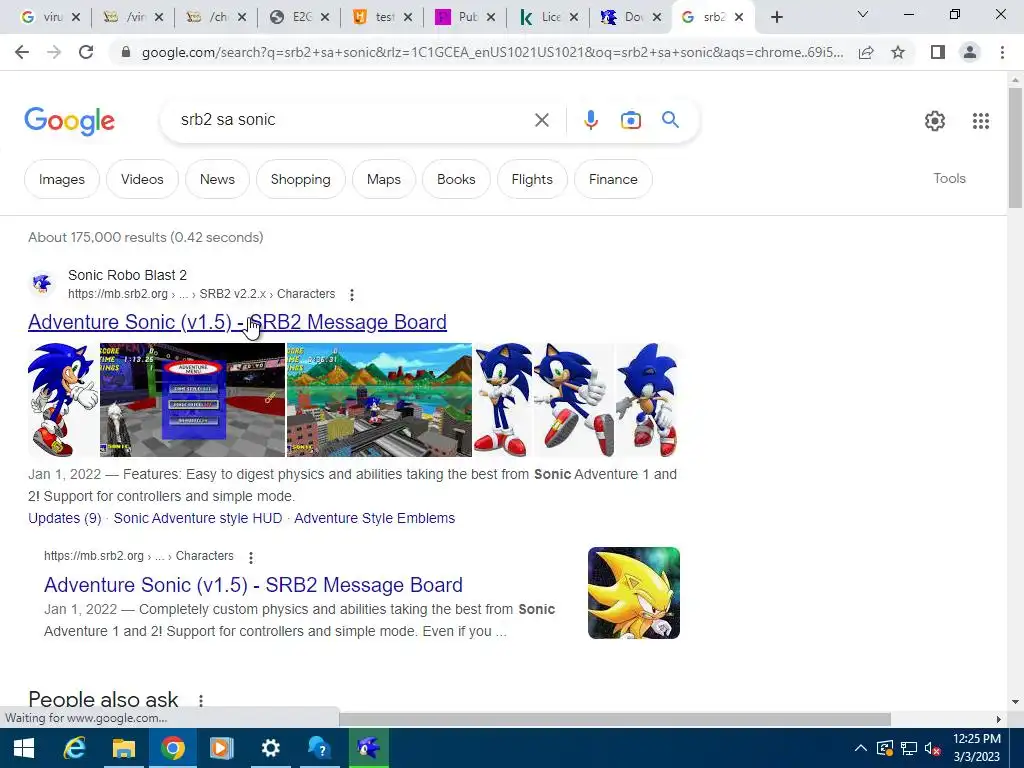Open the Google apps grid
The image size is (1024, 768).
981,121
